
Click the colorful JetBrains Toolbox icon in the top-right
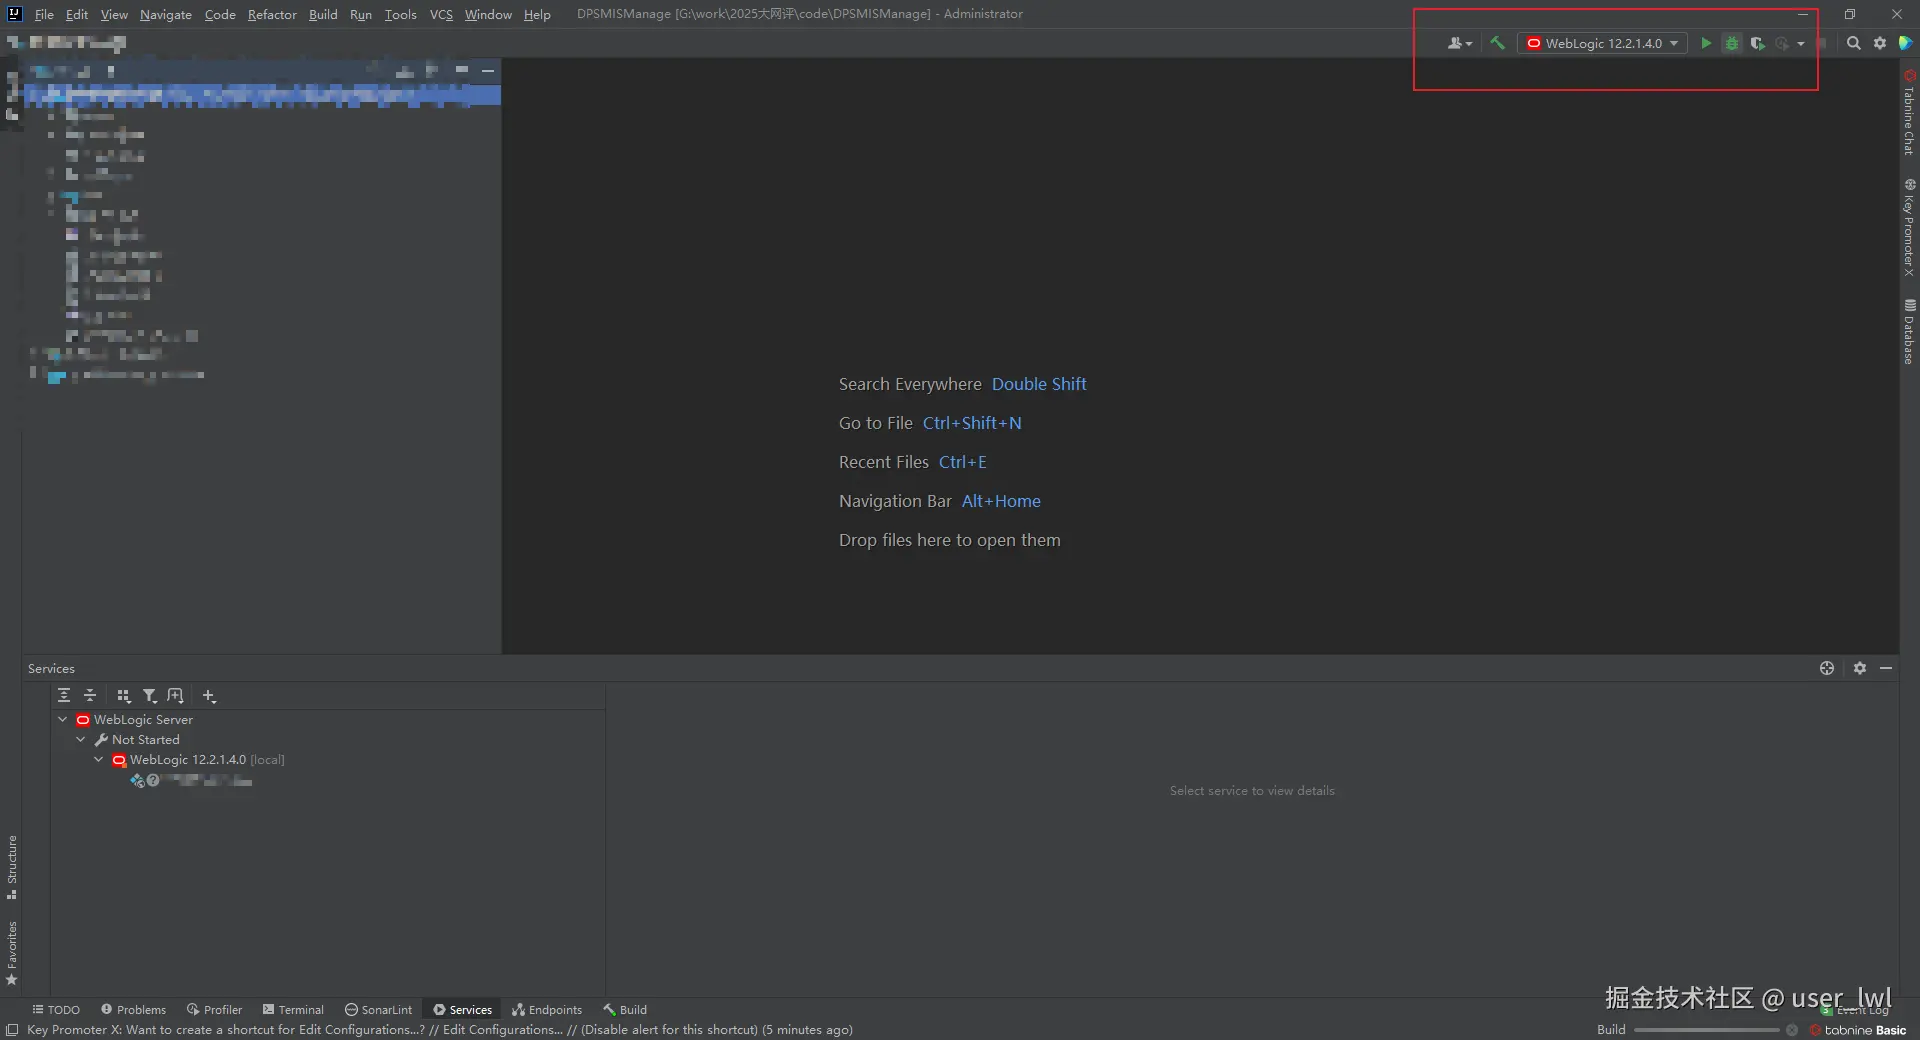point(1906,43)
